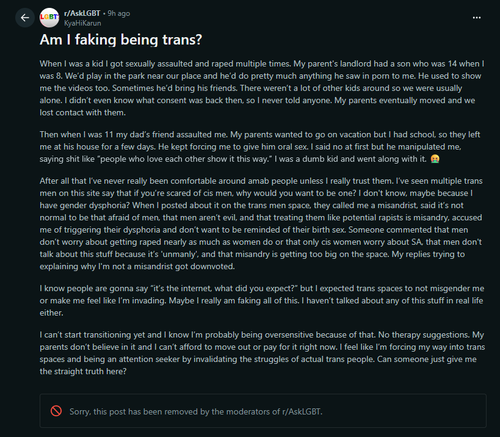500x437 pixels.
Task: Click the paragraph starting 'I know people are gonna say'
Action: click(262, 300)
